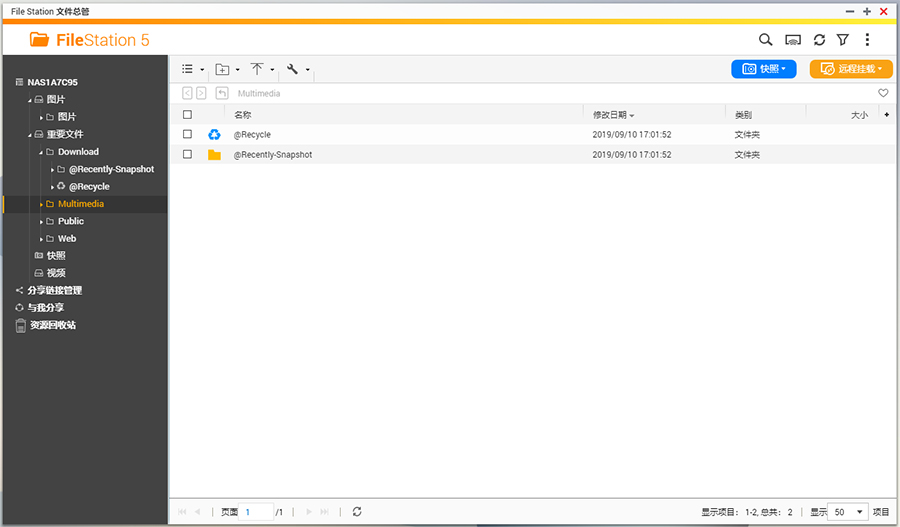
Task: Go to next page icon in footer
Action: pos(309,512)
